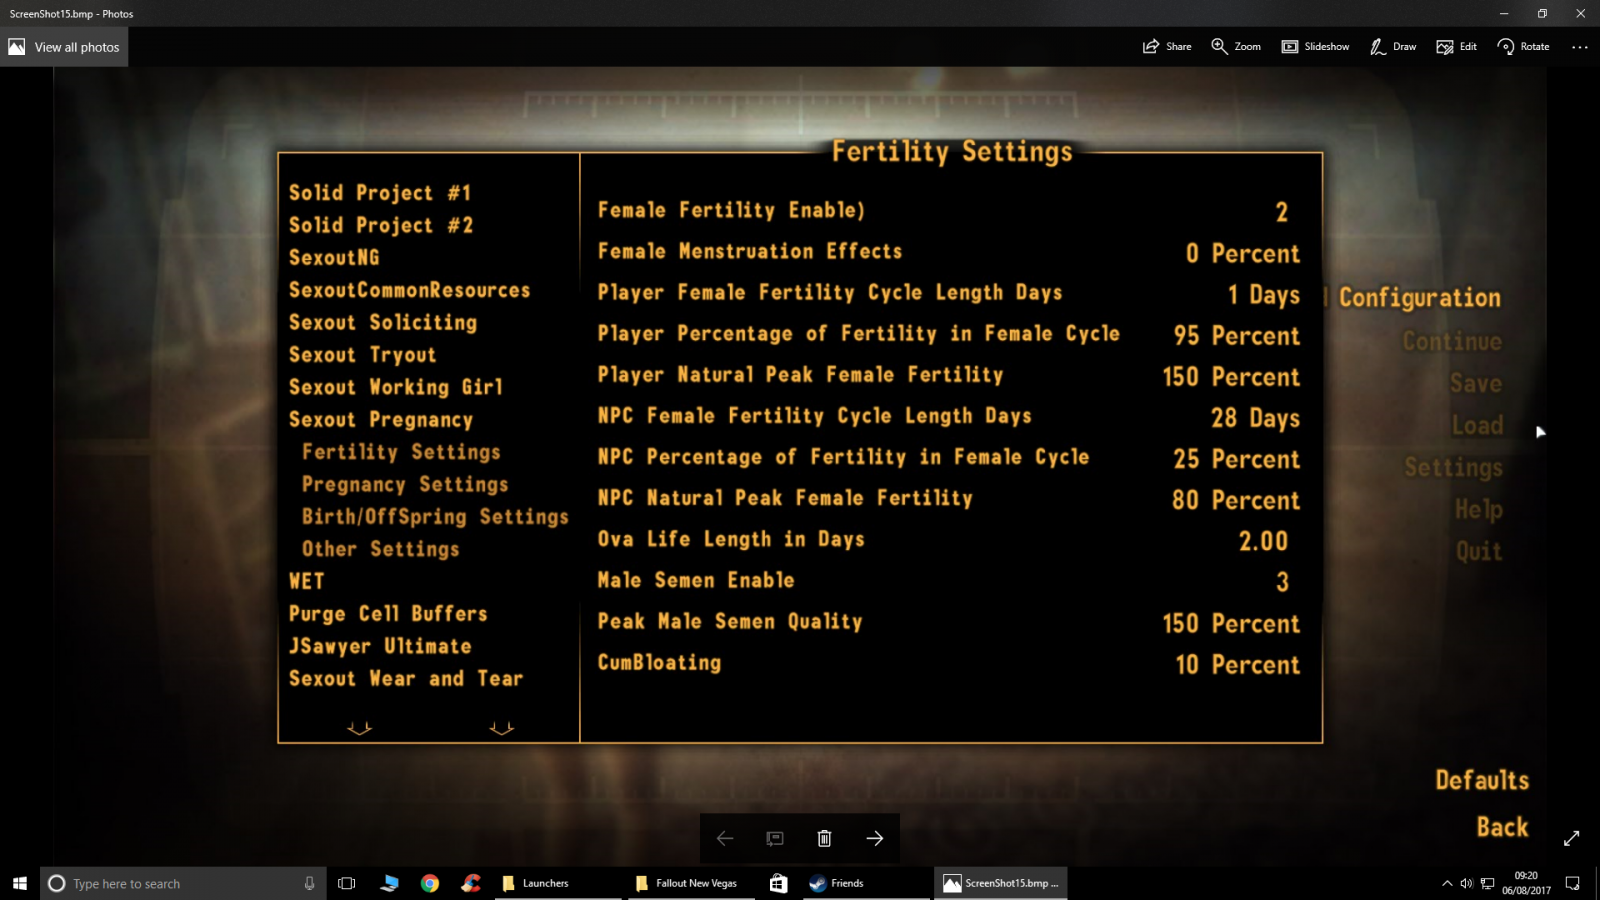
Task: Click the Photos app icon beside View all photos
Action: click(17, 47)
